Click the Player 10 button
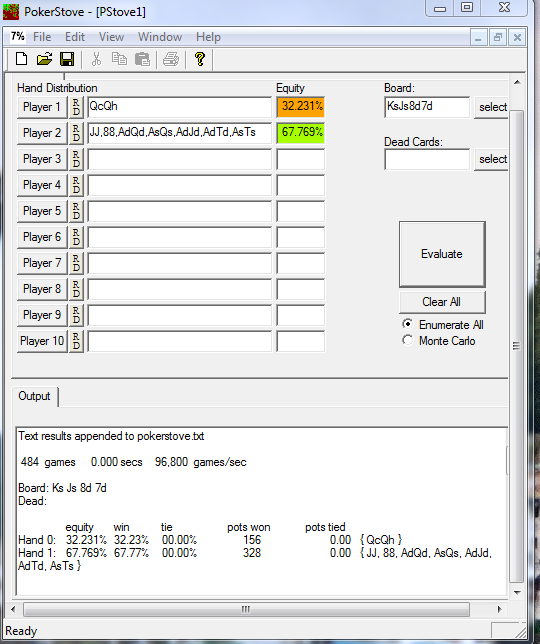 (x=42, y=341)
